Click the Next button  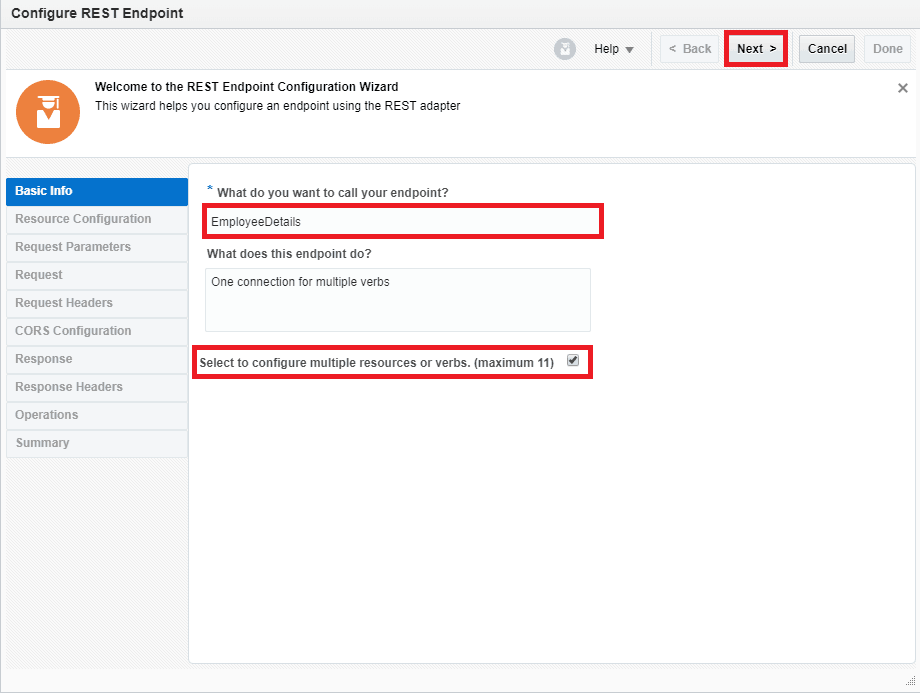tap(755, 48)
